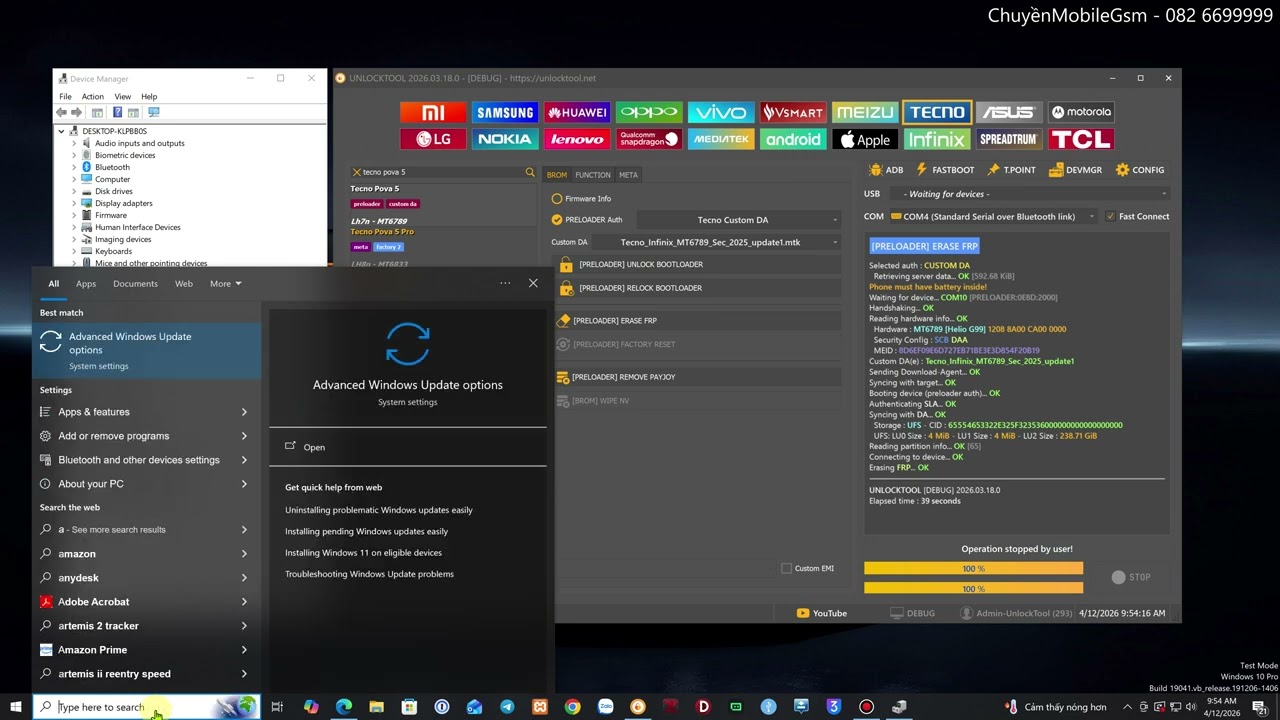This screenshot has width=1280, height=720.
Task: Toggle the Fast Connect checkbox
Action: 1110,216
